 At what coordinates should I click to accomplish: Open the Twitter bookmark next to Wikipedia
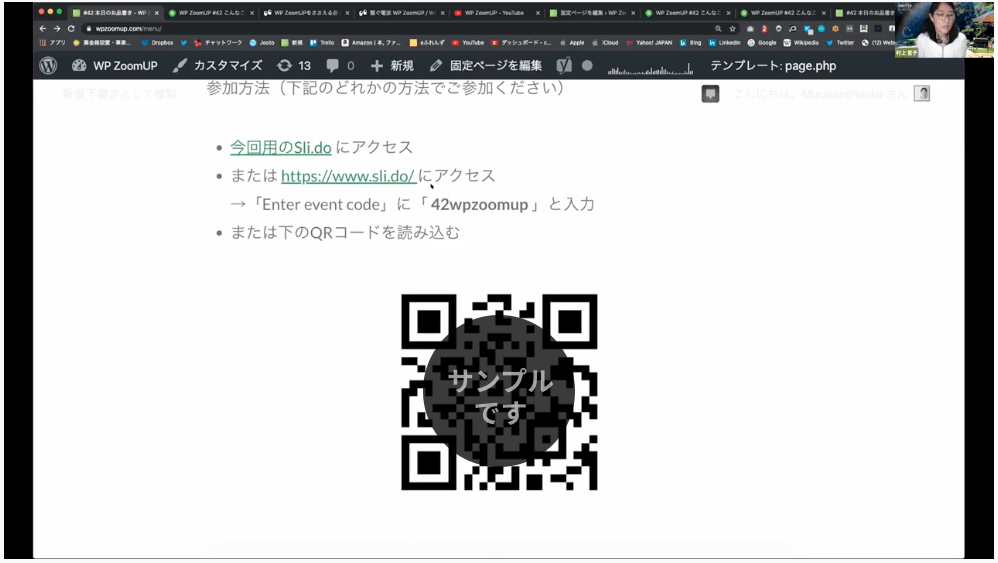[840, 43]
